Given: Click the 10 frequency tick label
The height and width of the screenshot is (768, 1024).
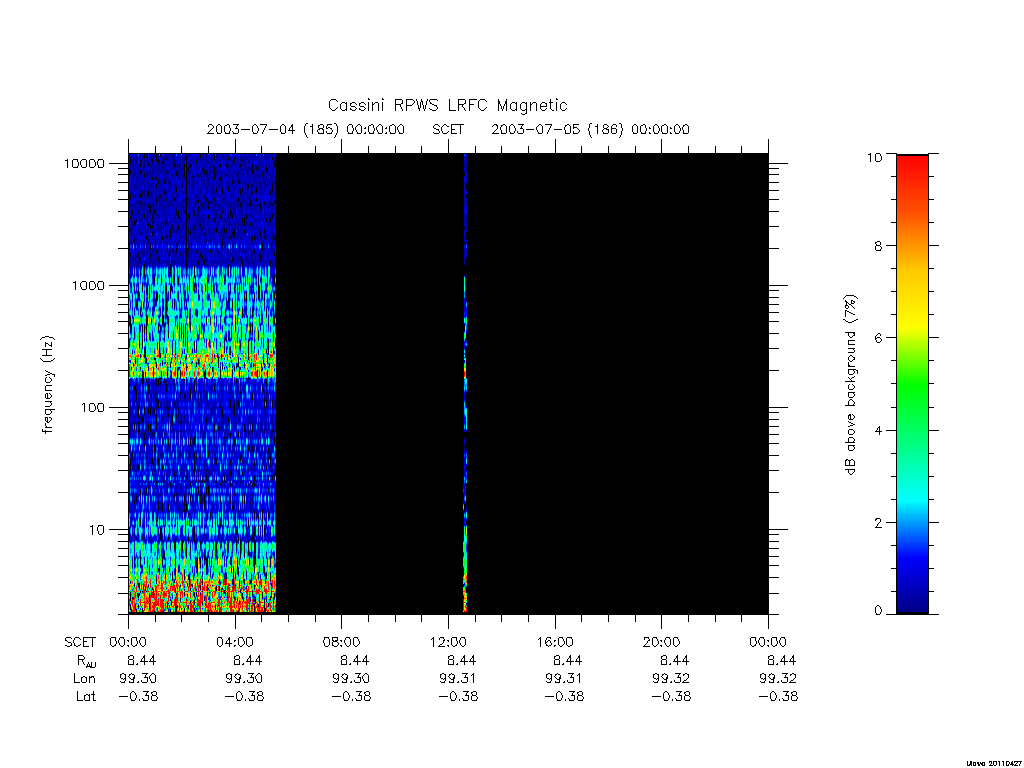Looking at the screenshot, I should [x=97, y=530].
